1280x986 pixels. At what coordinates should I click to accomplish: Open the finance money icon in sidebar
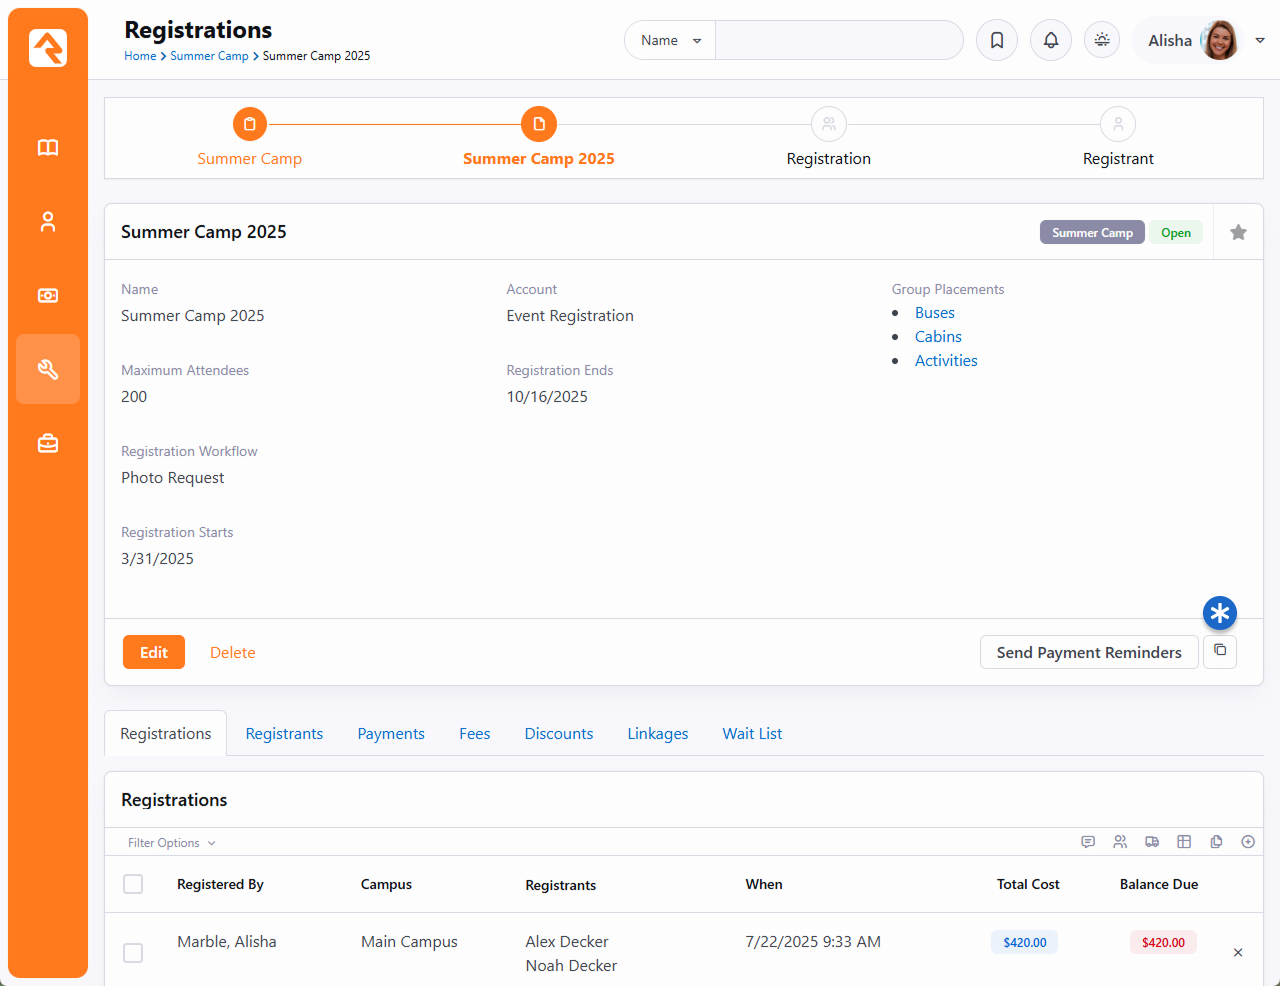click(48, 295)
